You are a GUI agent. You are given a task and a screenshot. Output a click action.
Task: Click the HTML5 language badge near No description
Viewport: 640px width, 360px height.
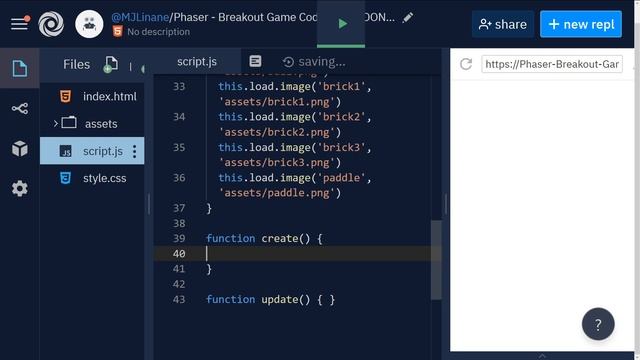pyautogui.click(x=118, y=31)
